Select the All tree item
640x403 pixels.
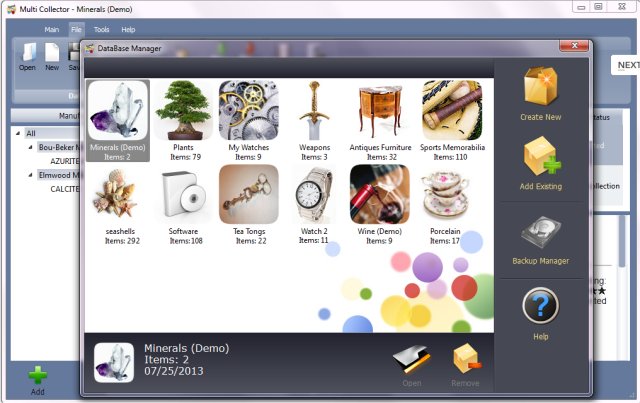coord(31,133)
